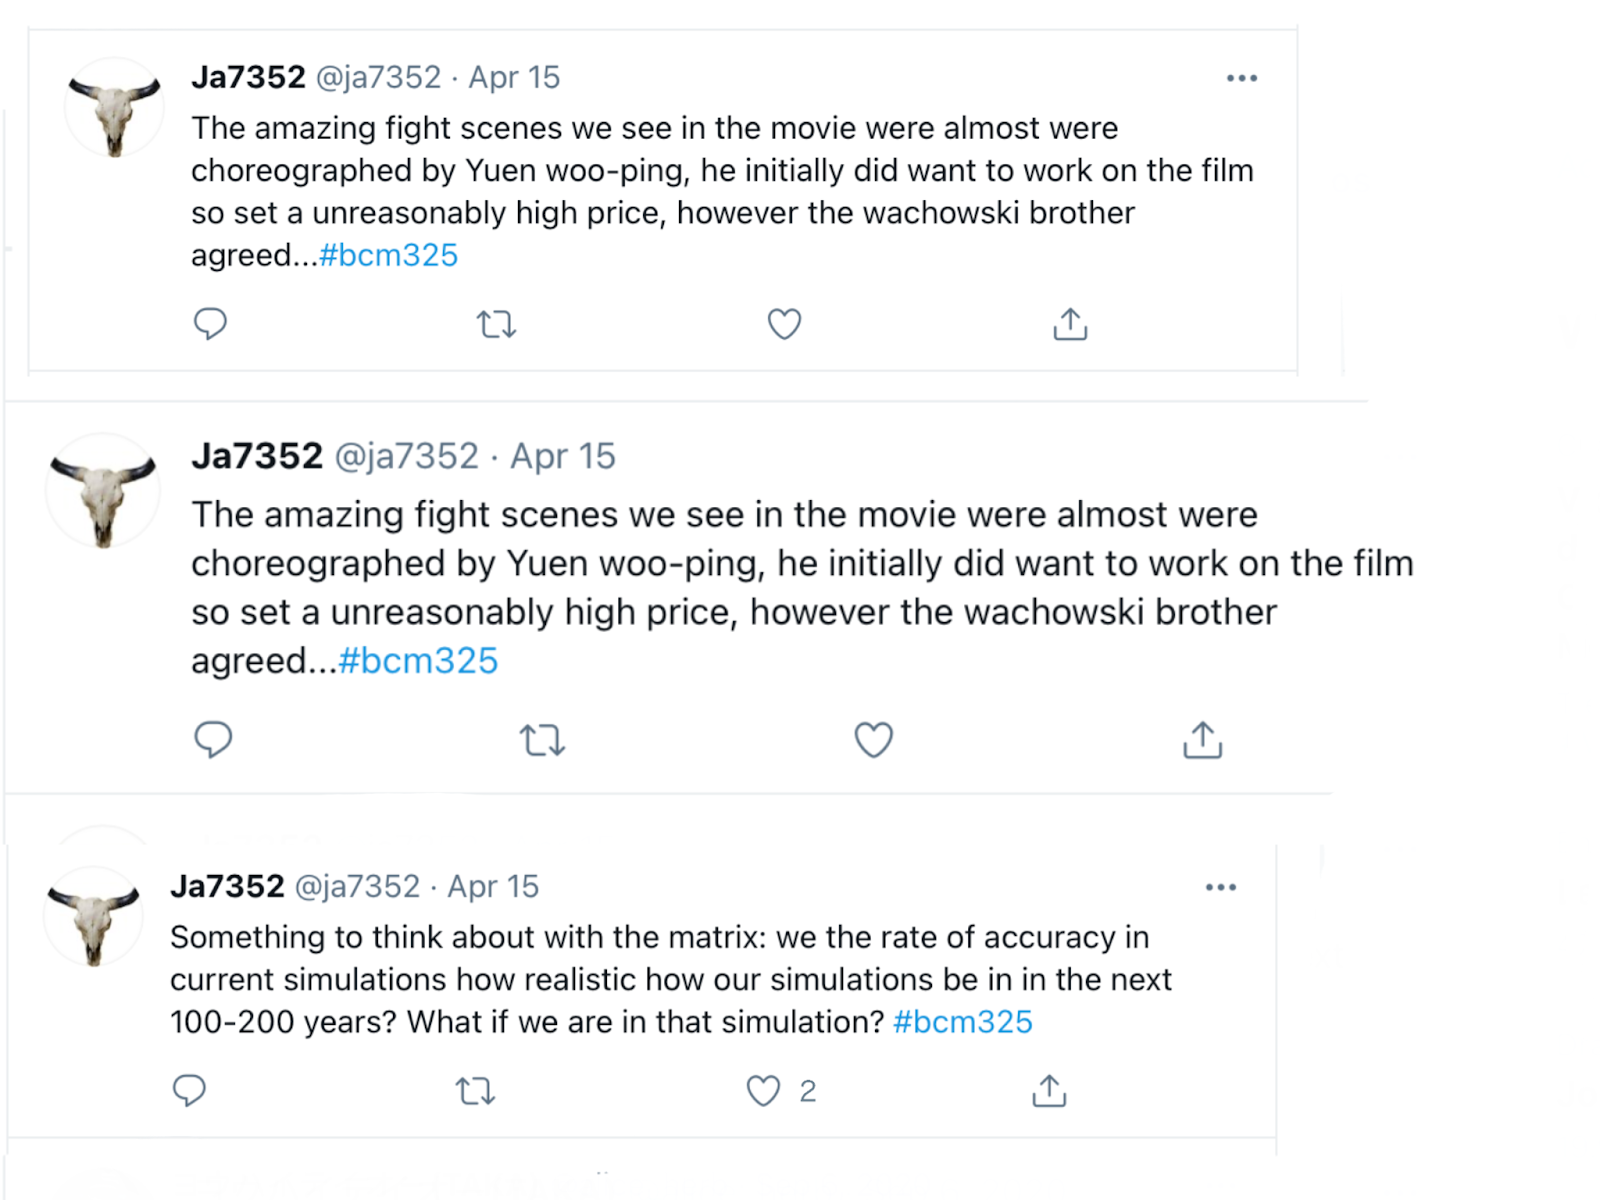Reply to the second fight scenes tweet
This screenshot has height=1200, width=1600.
pyautogui.click(x=213, y=740)
